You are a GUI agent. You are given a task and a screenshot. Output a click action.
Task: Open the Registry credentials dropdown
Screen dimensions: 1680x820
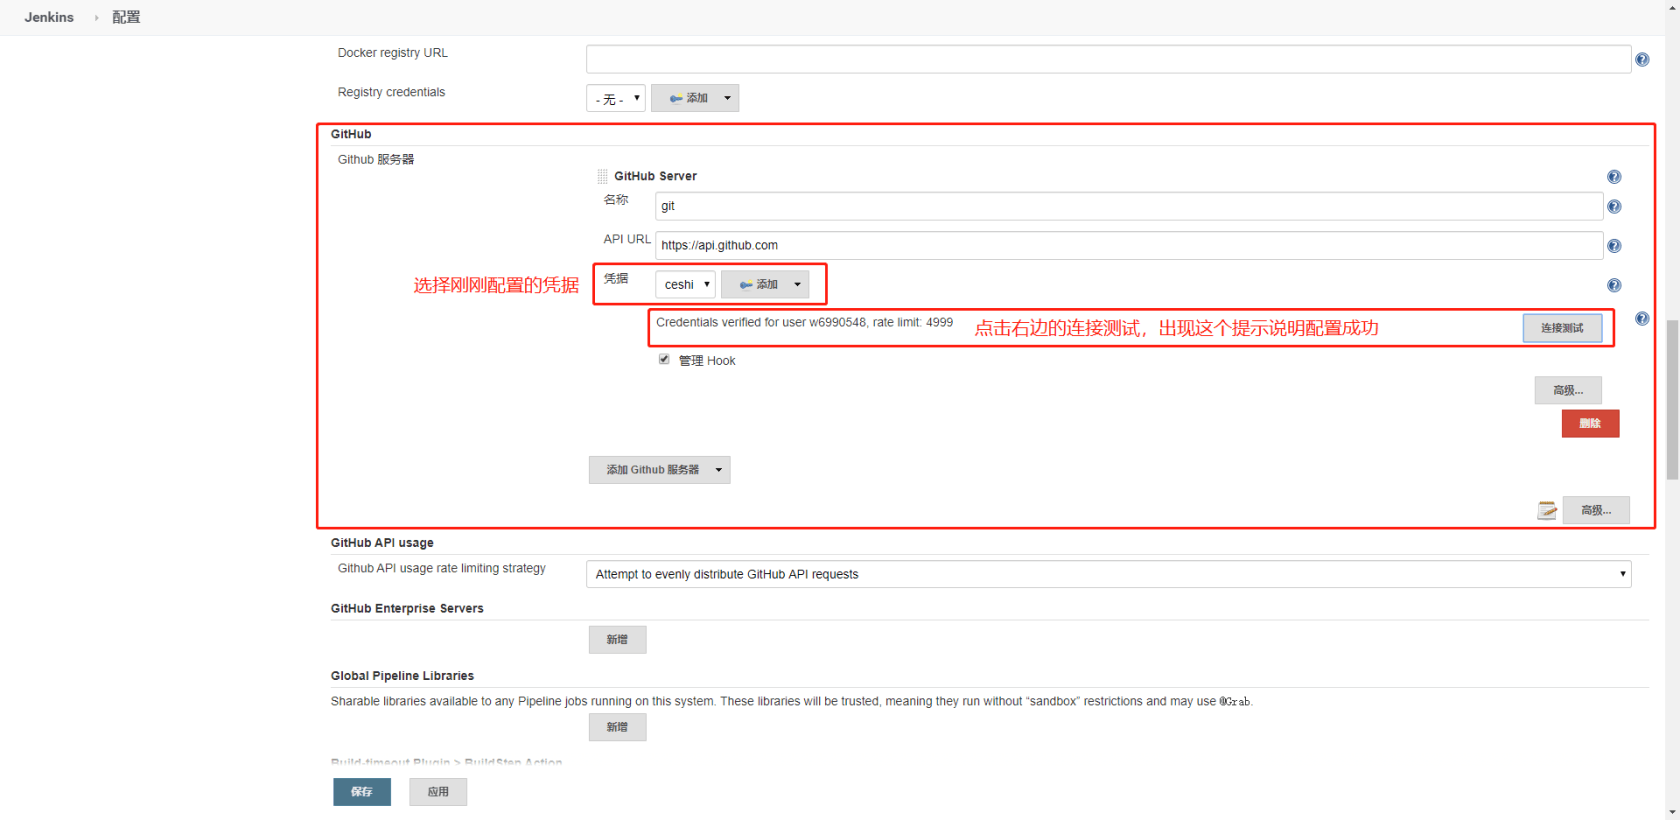point(615,98)
